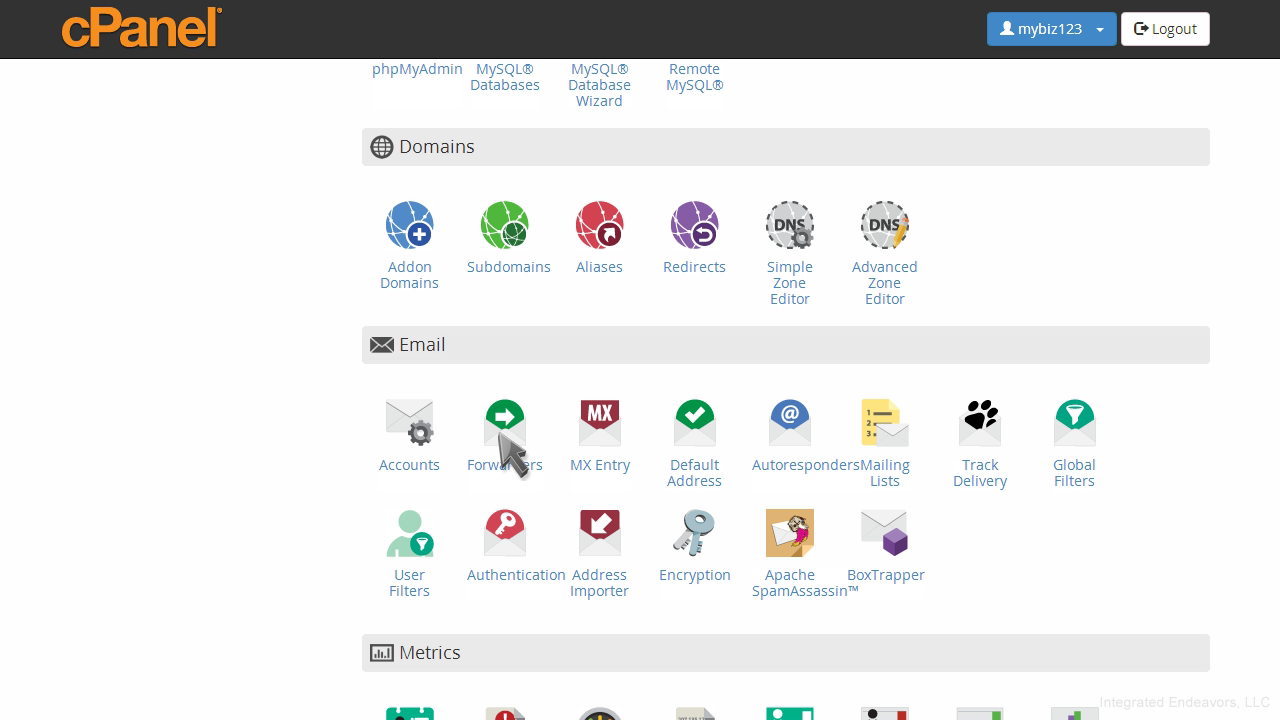Click the Subdomains text label
The height and width of the screenshot is (720, 1280).
(x=508, y=267)
